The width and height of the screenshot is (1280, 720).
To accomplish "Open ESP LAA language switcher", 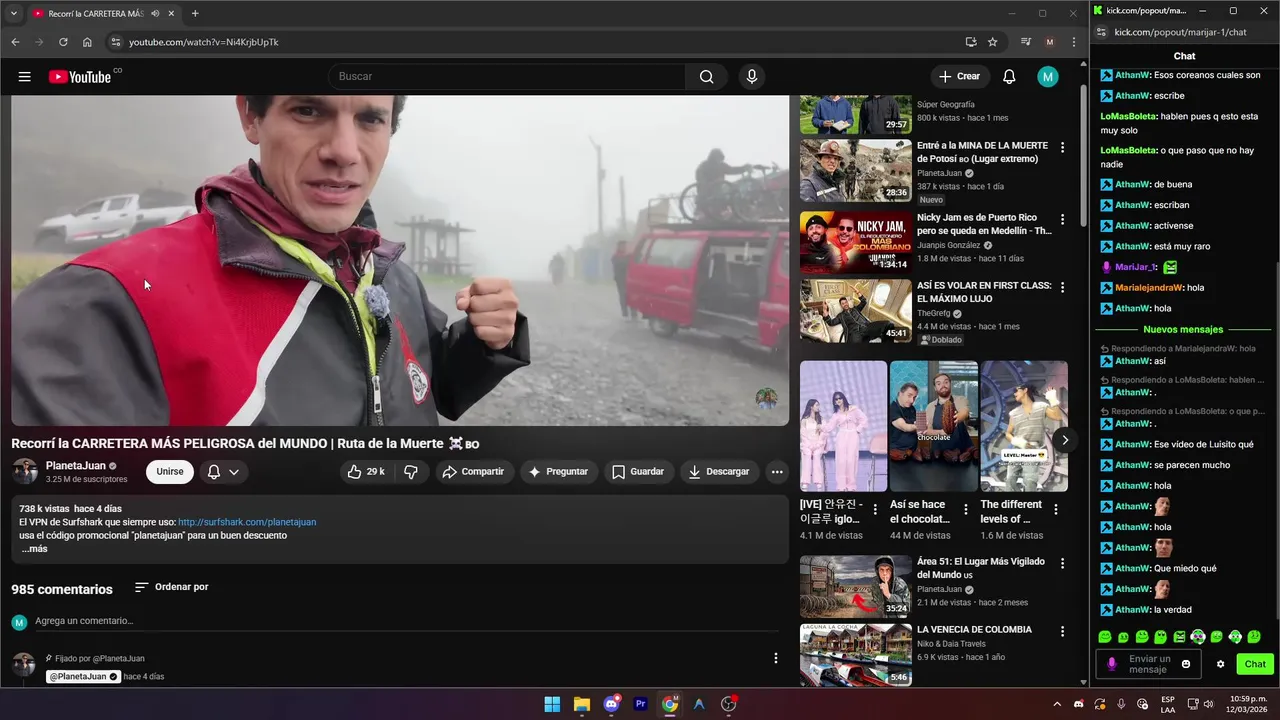I will [1168, 704].
